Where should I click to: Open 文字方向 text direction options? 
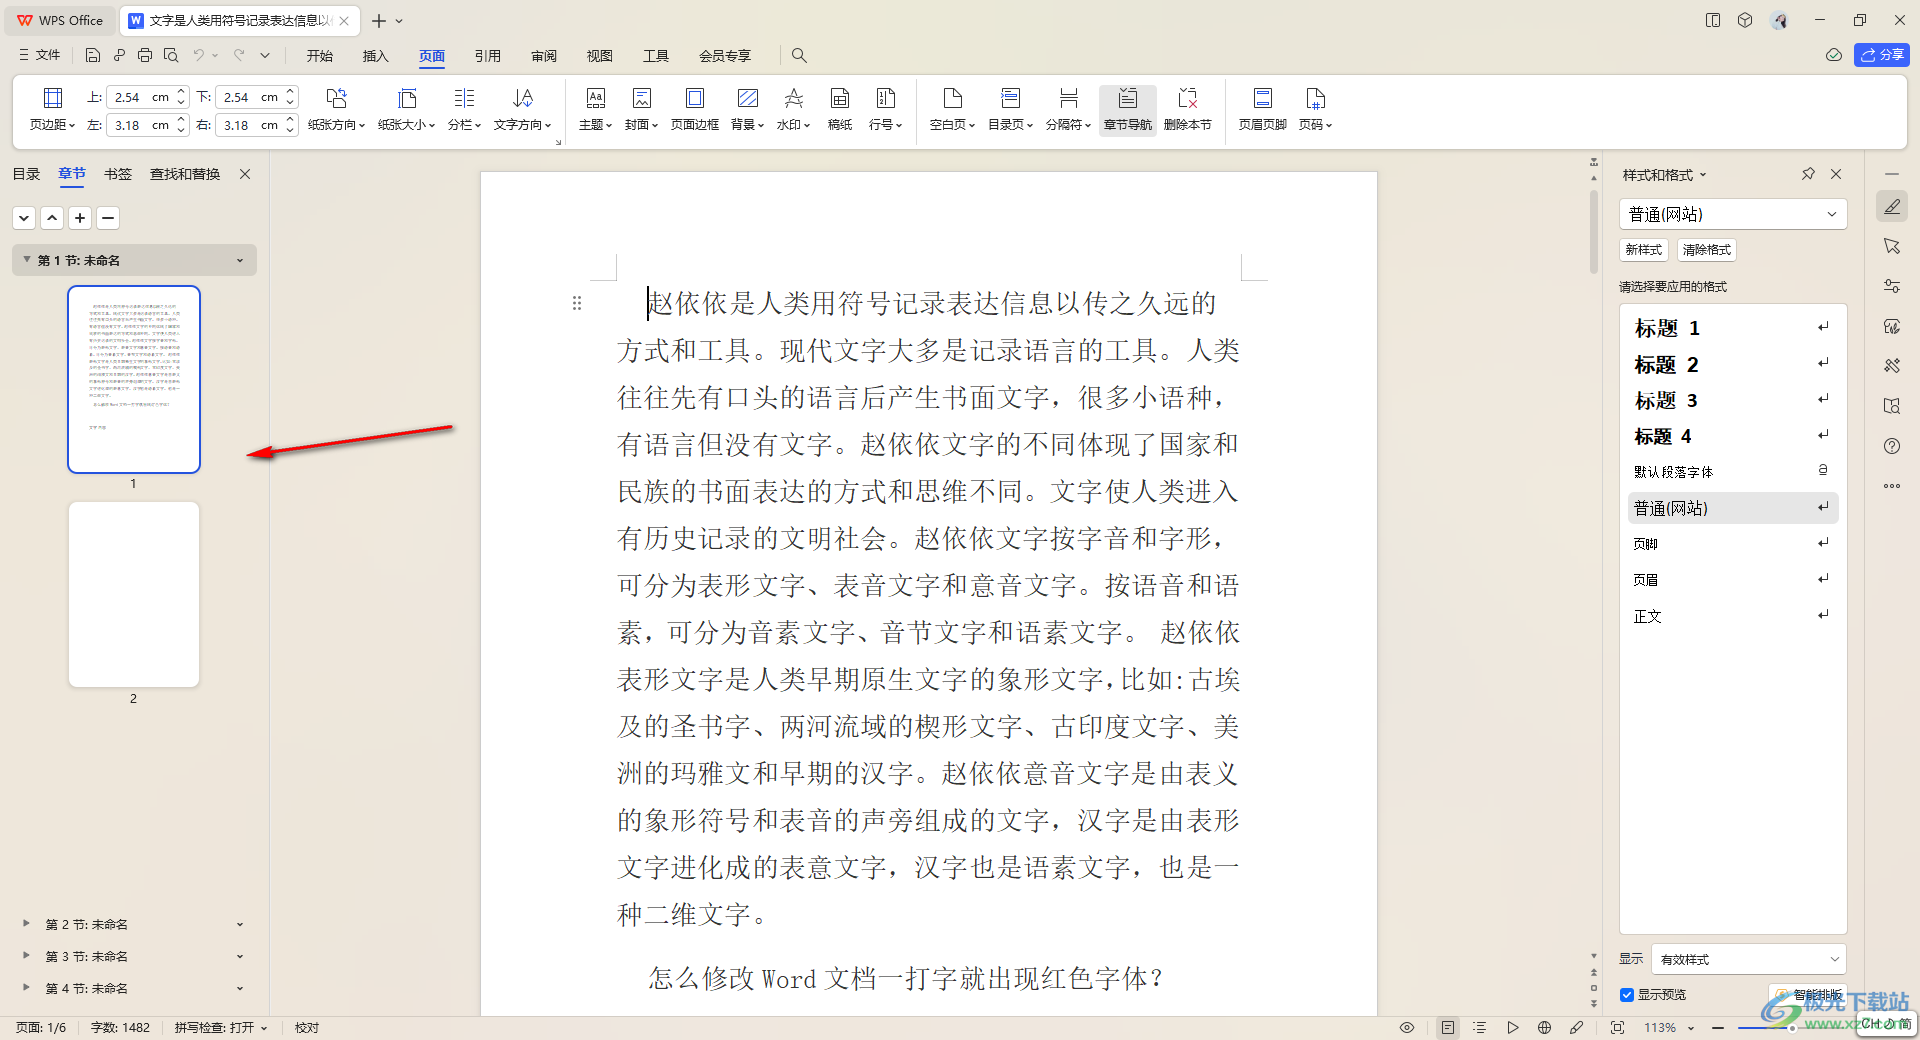coord(522,109)
